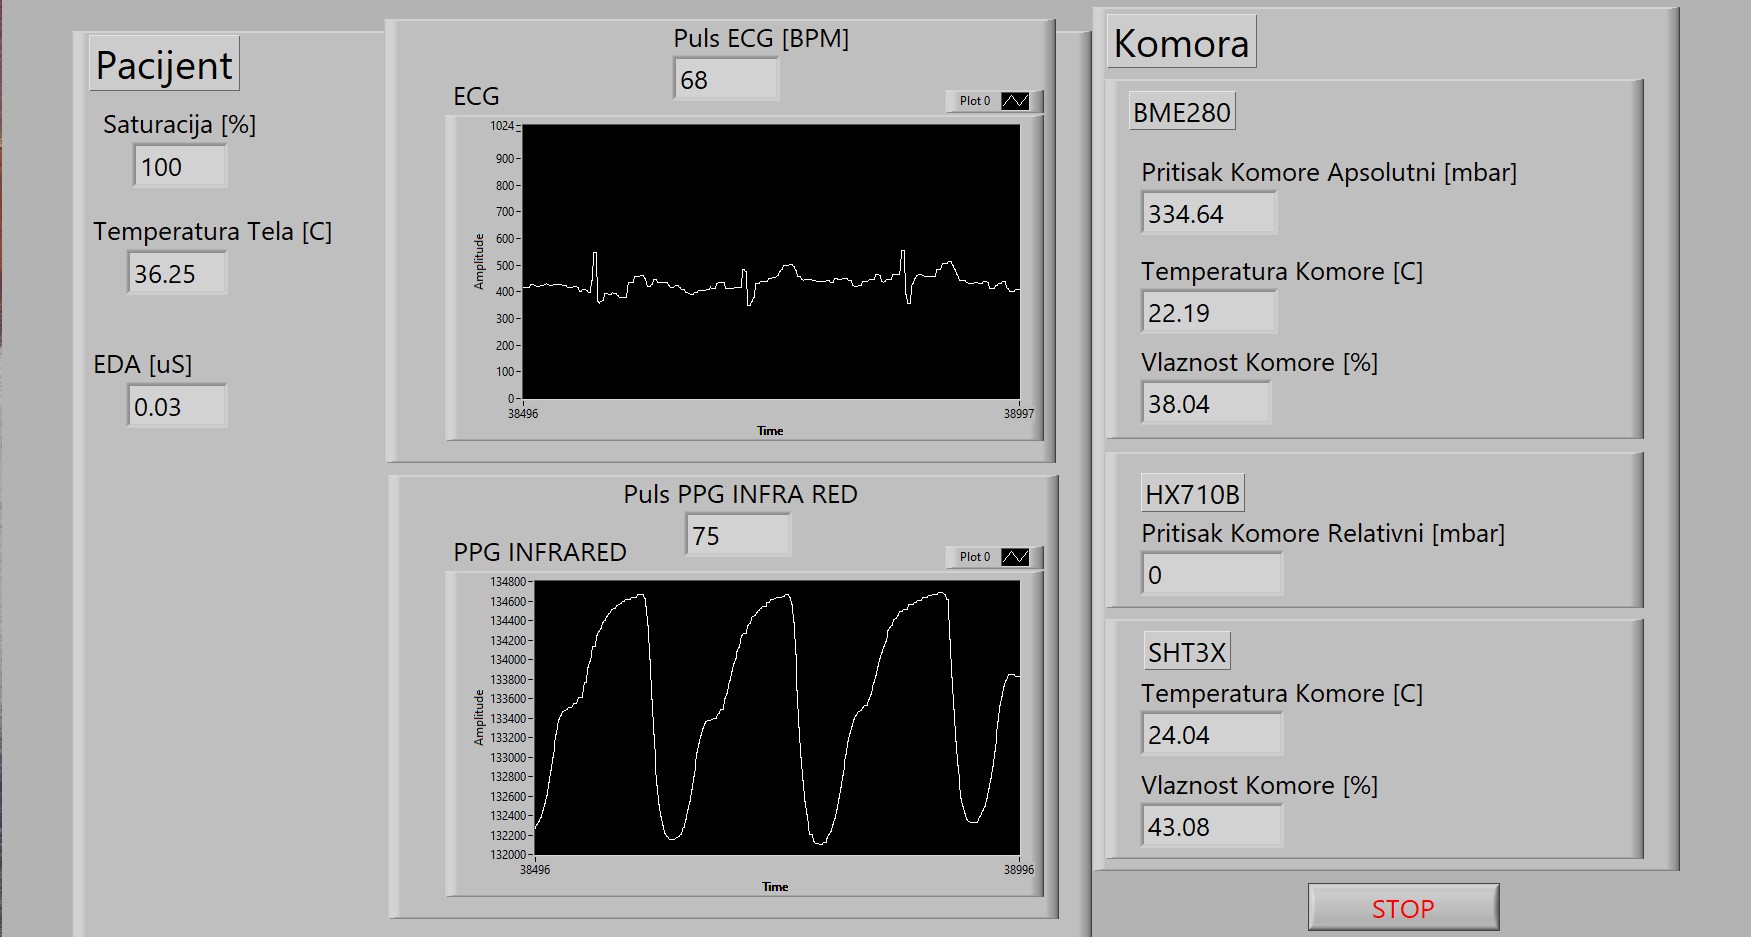Click BME280 Temperatura Komore value 22.19

(1208, 313)
